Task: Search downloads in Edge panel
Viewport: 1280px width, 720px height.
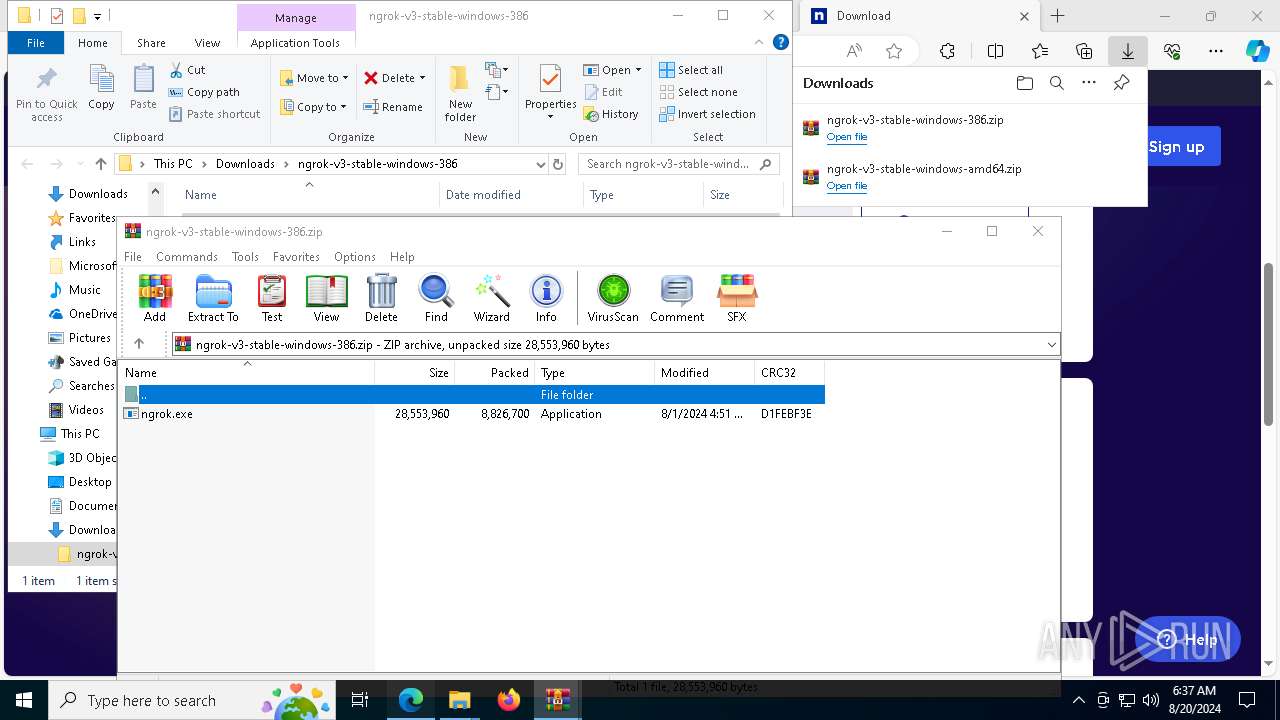Action: click(x=1057, y=83)
